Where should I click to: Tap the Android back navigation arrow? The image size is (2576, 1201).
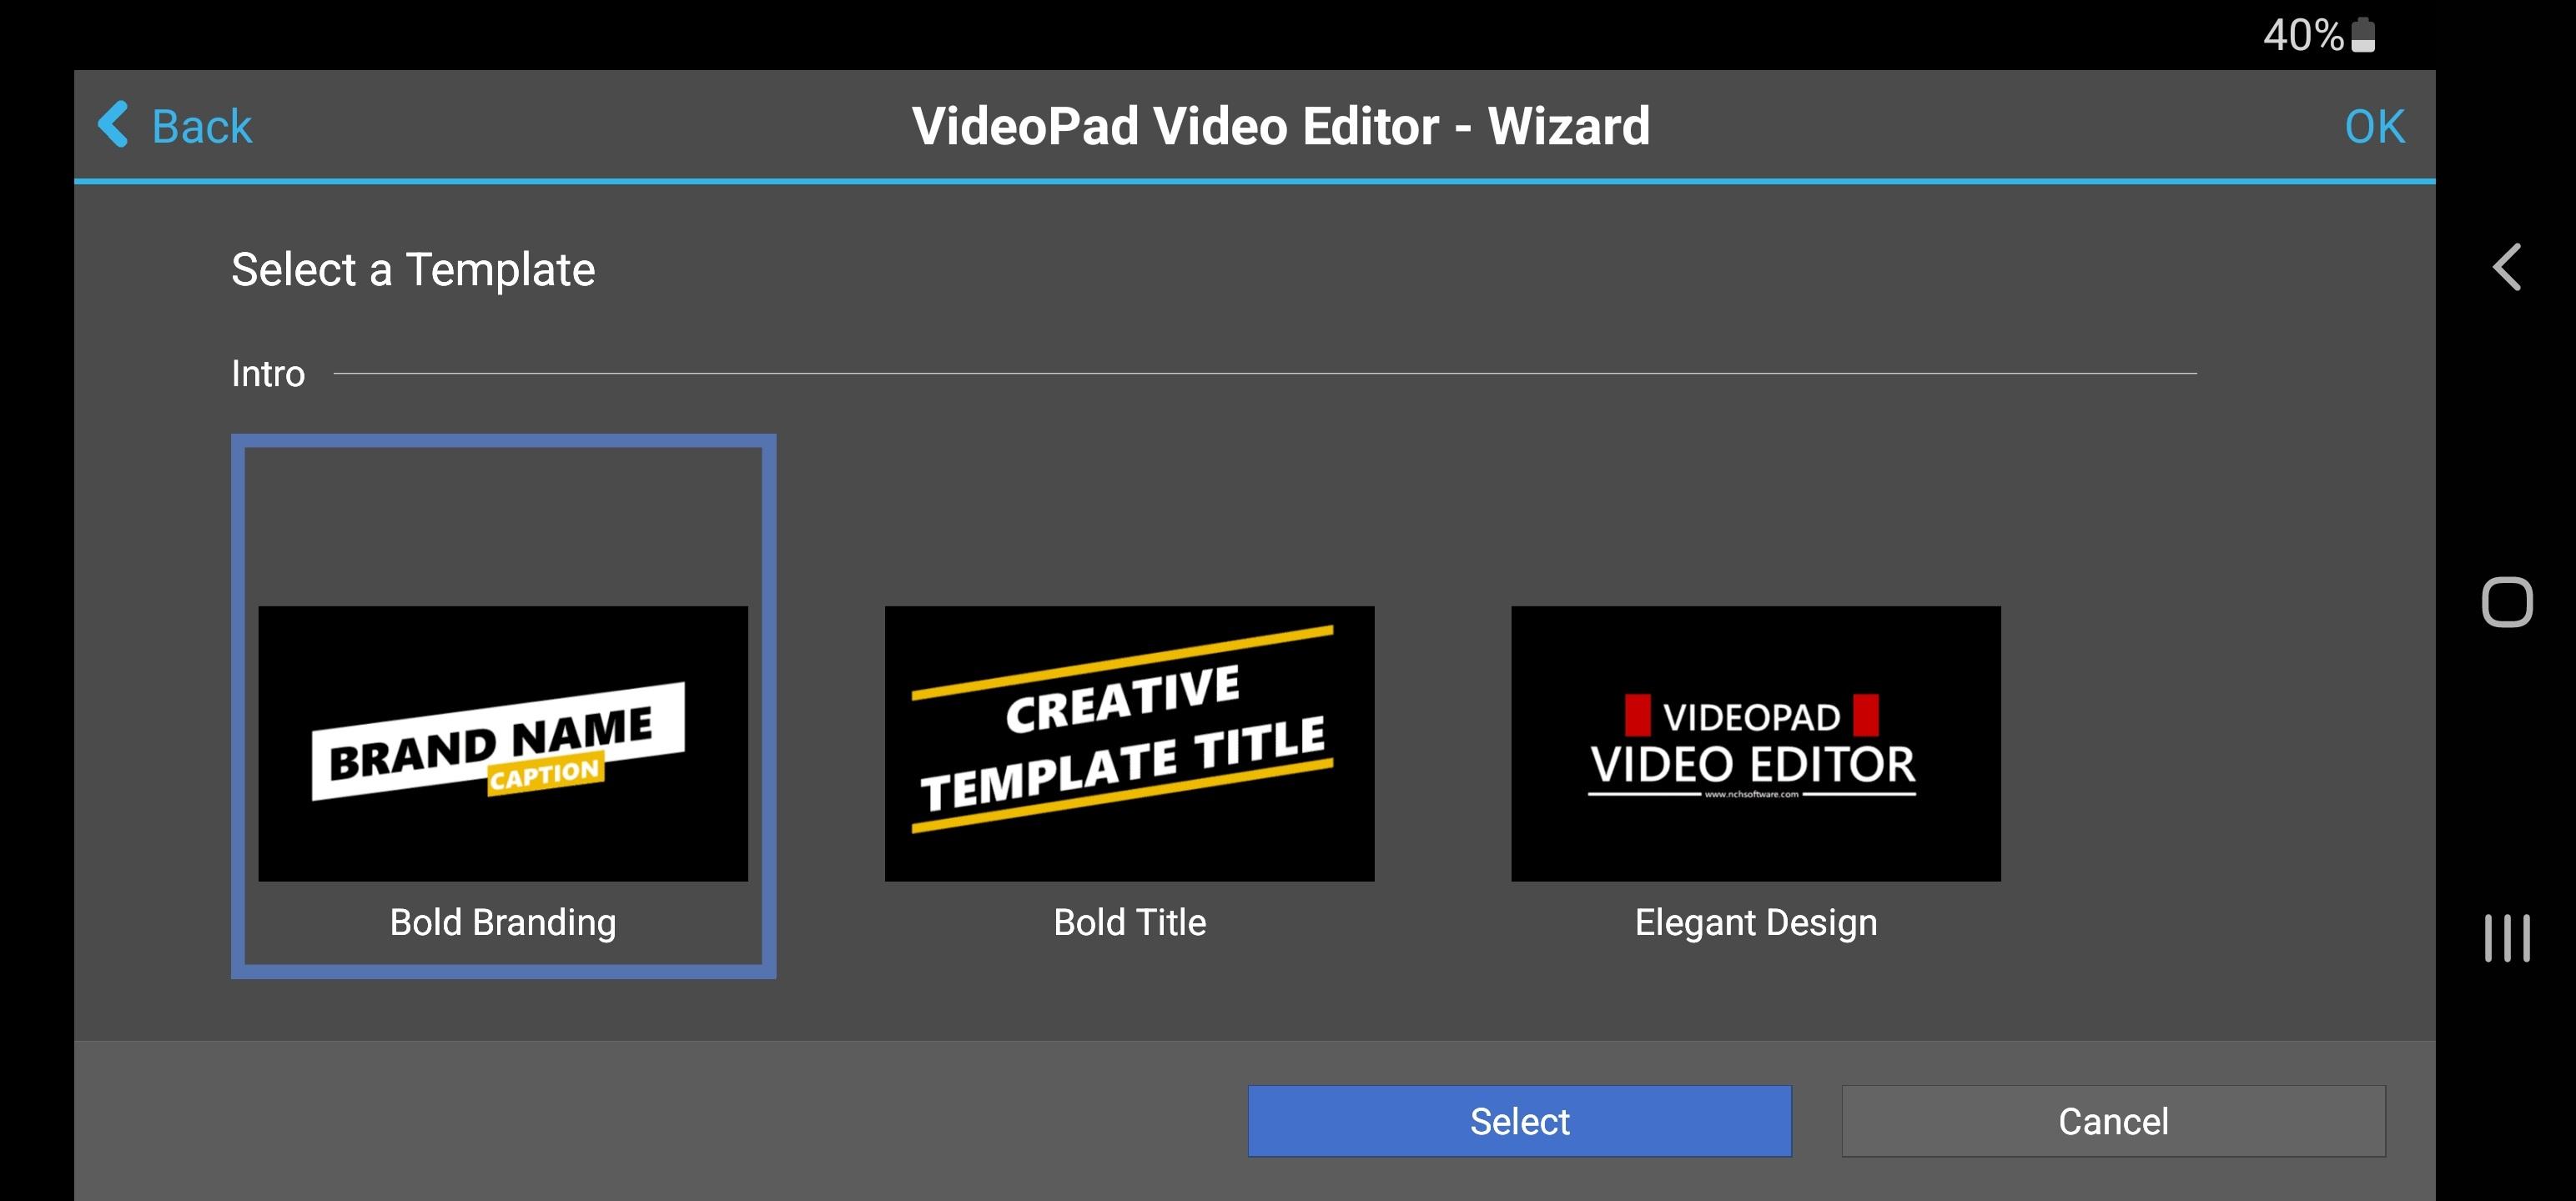coord(2506,267)
